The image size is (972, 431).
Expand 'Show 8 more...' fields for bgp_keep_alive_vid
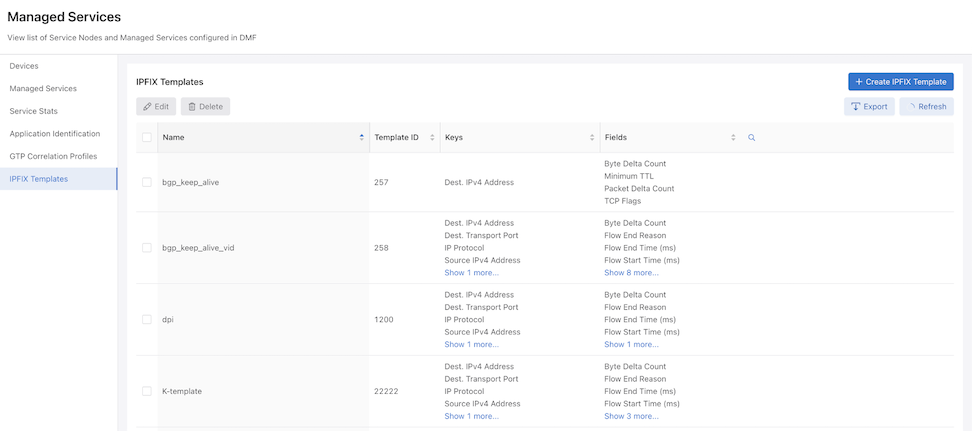[x=631, y=272]
